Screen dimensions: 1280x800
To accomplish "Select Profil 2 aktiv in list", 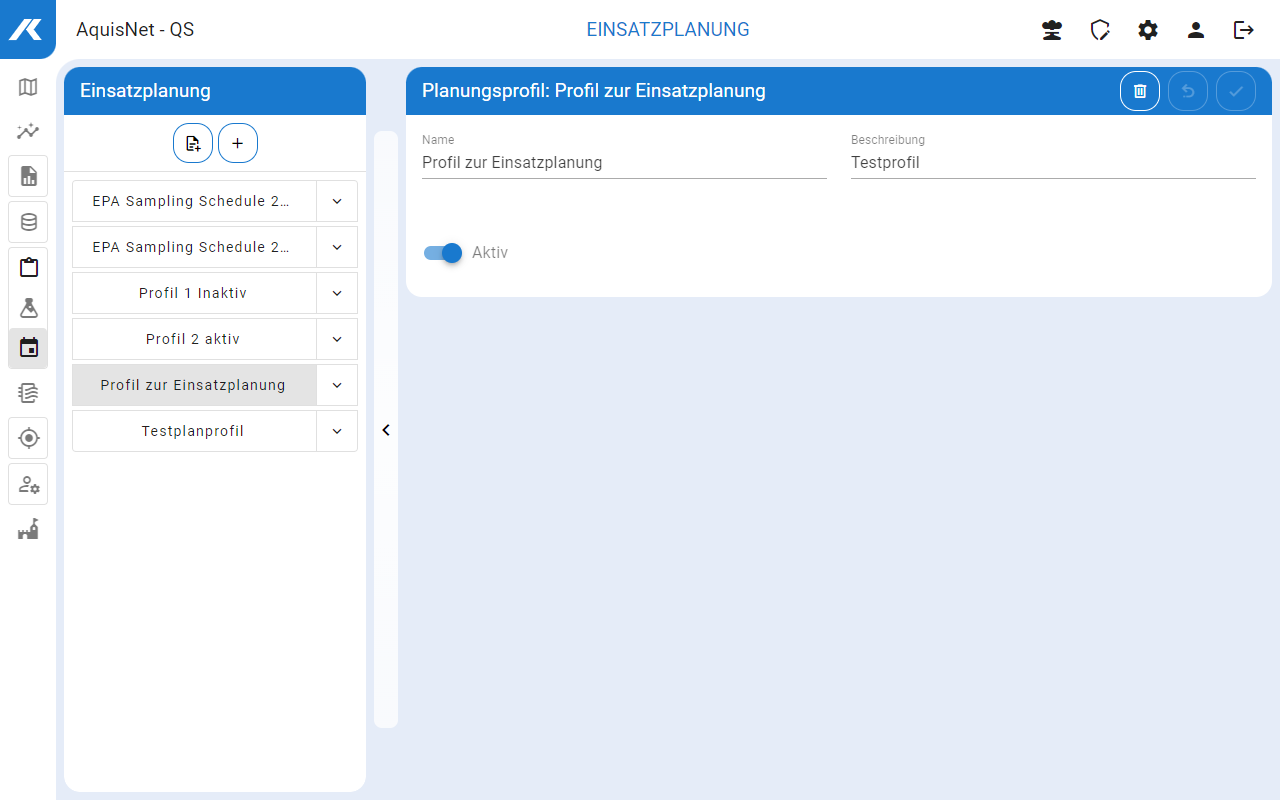I will [193, 339].
